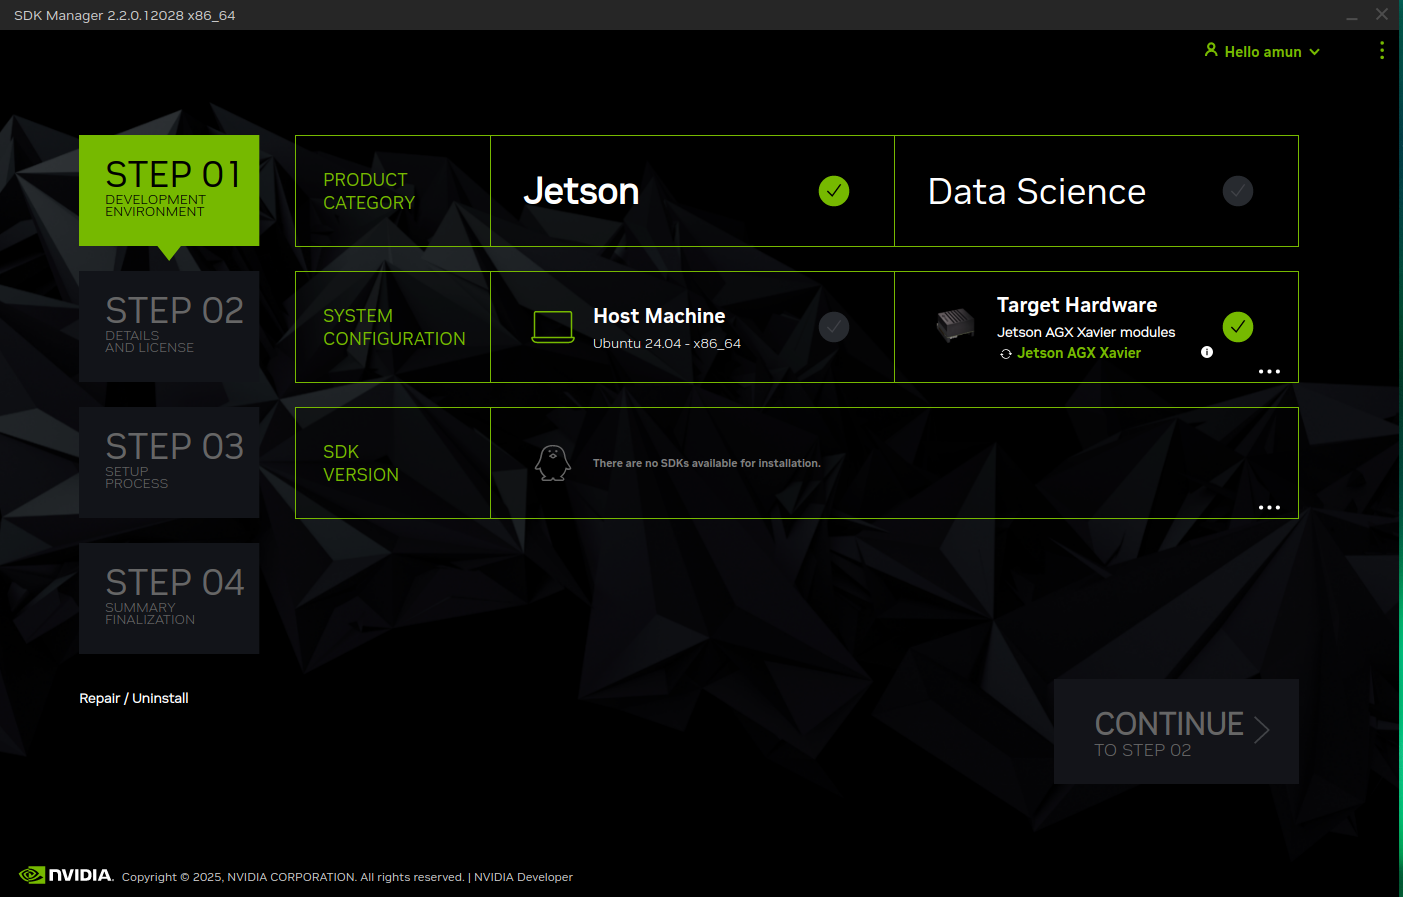Screen dimensions: 1403x897
Task: Click the refresh icon beside Jetson AGX Xavier
Action: click(1006, 354)
